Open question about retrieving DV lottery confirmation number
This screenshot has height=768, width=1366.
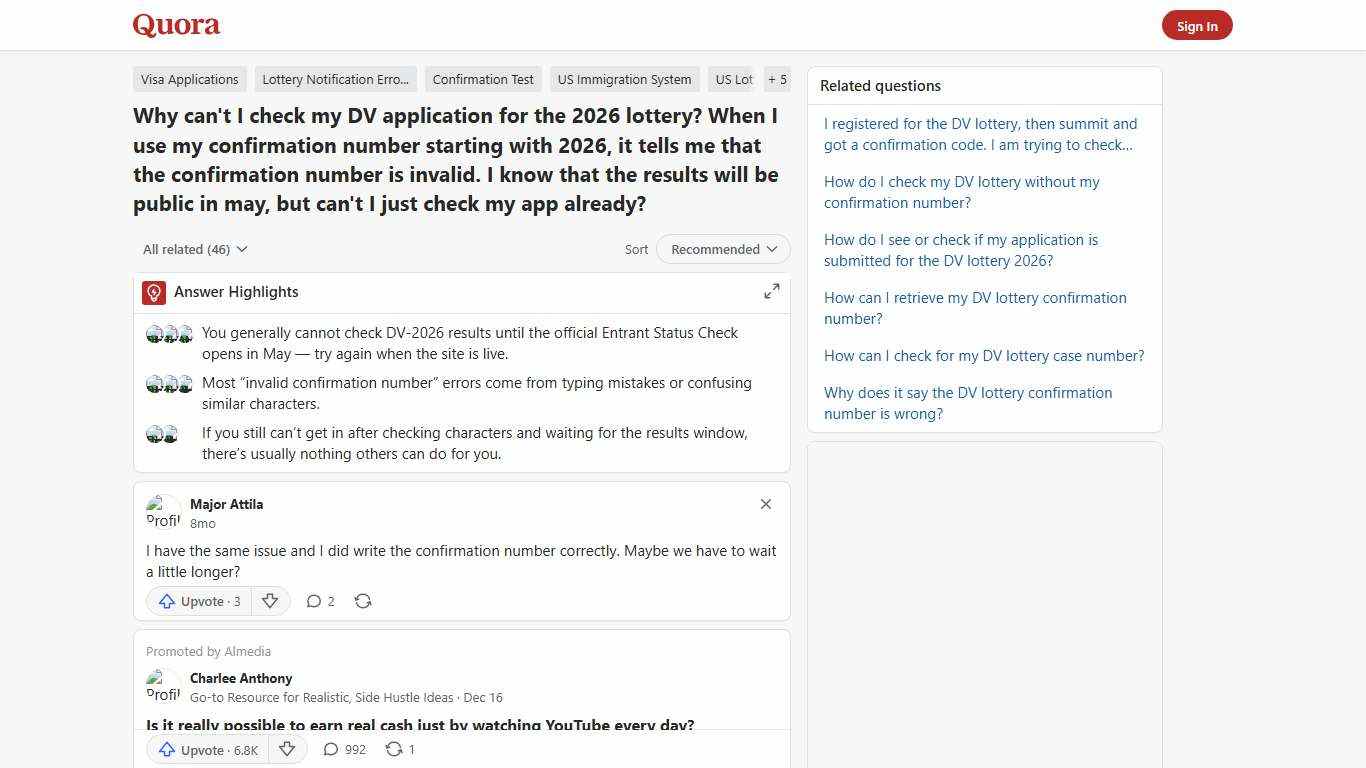coord(975,308)
